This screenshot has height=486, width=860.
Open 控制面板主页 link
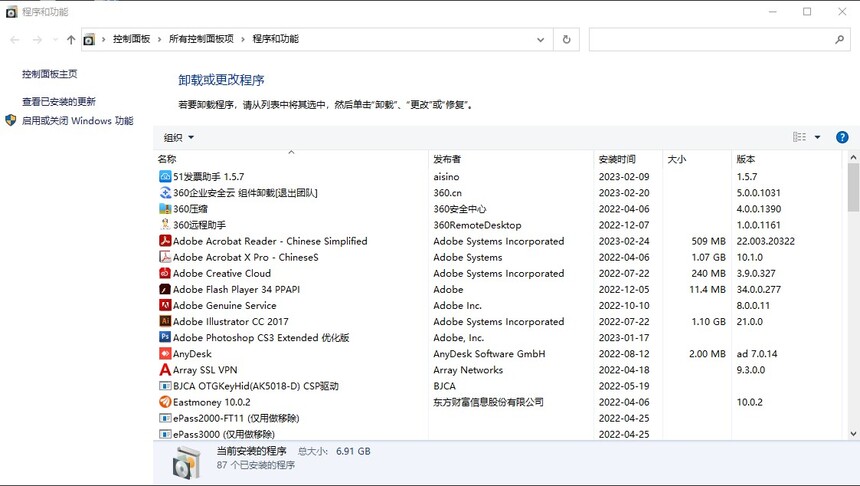(49, 74)
